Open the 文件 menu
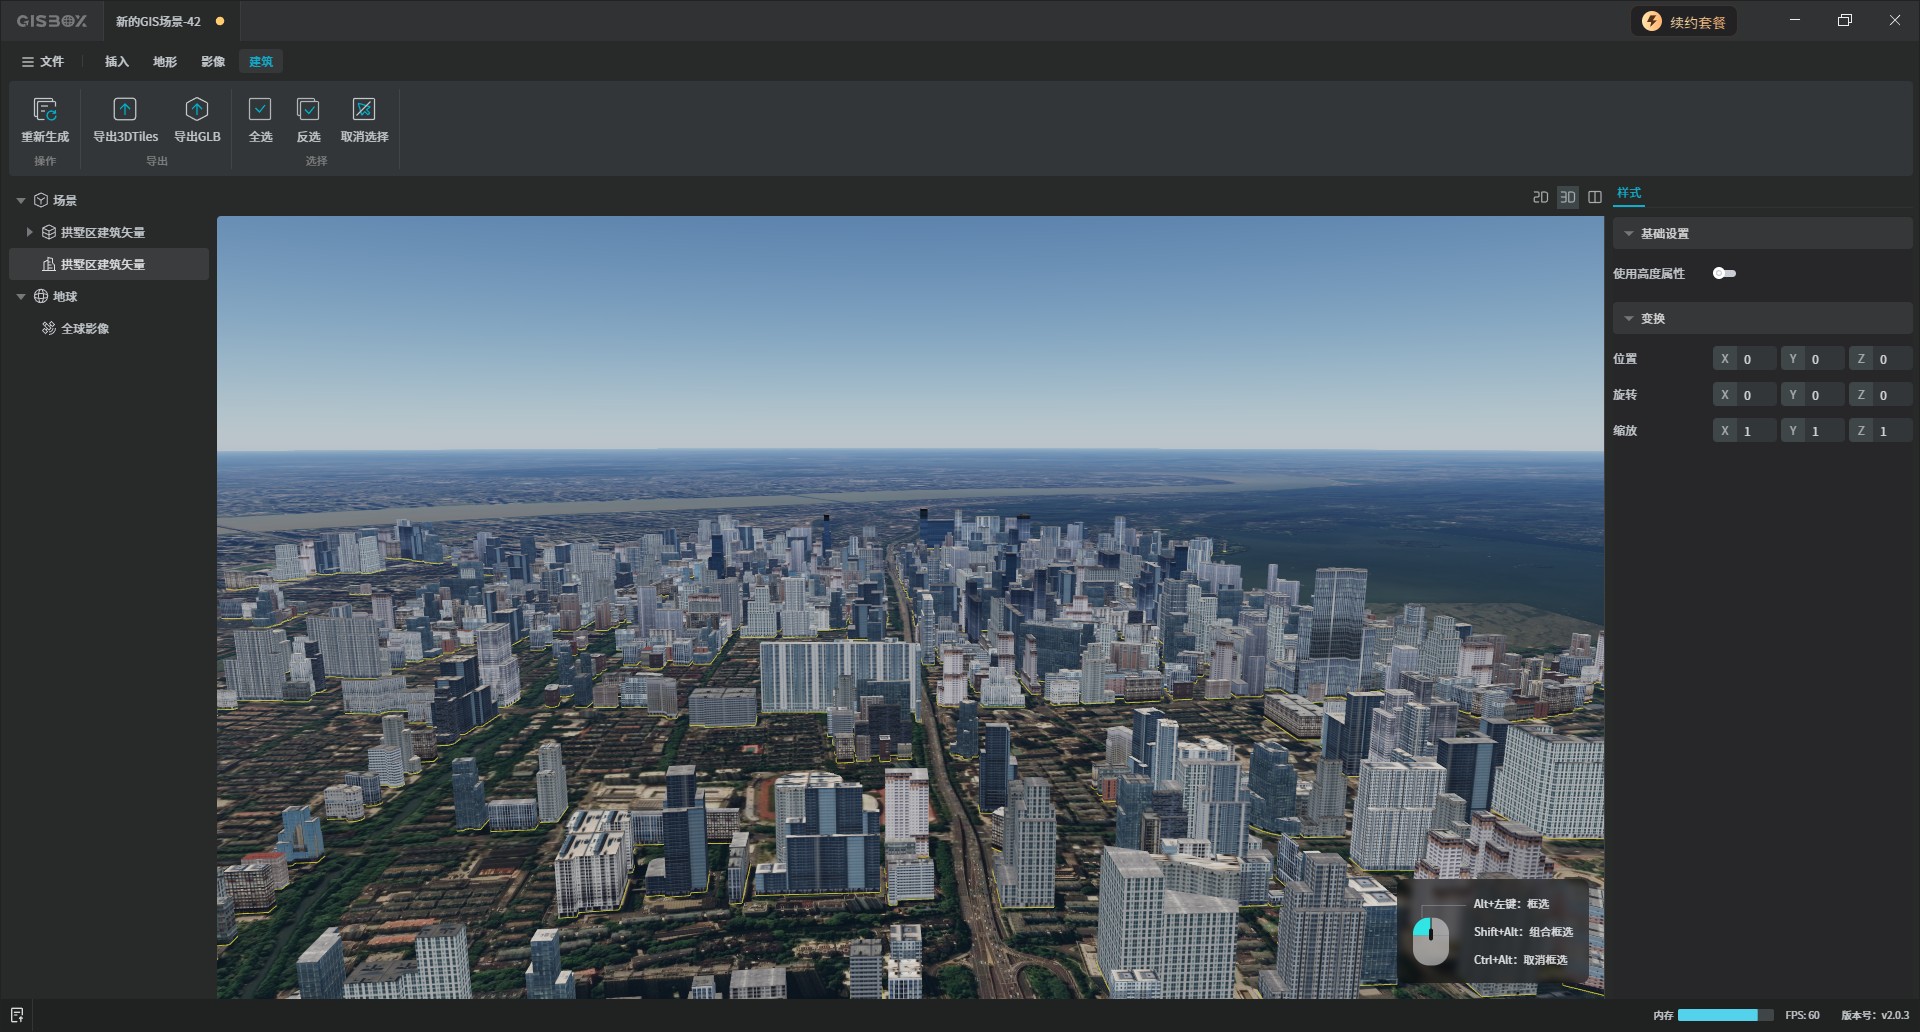 (43, 62)
